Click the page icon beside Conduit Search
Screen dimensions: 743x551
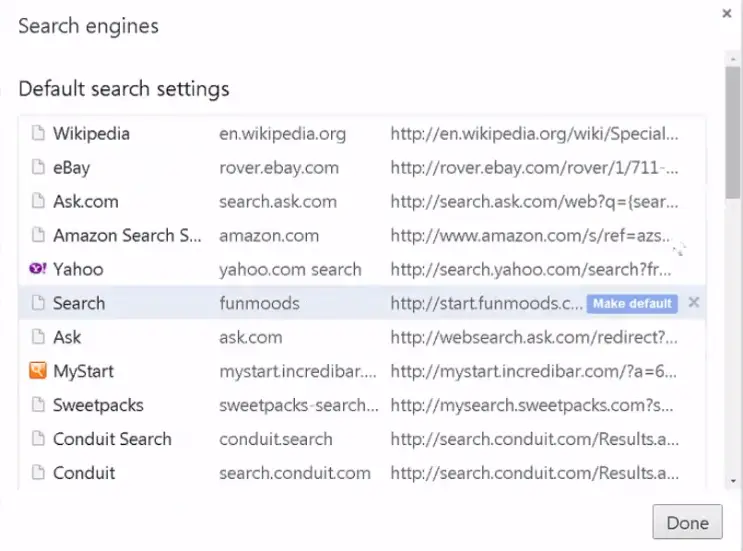[38, 439]
